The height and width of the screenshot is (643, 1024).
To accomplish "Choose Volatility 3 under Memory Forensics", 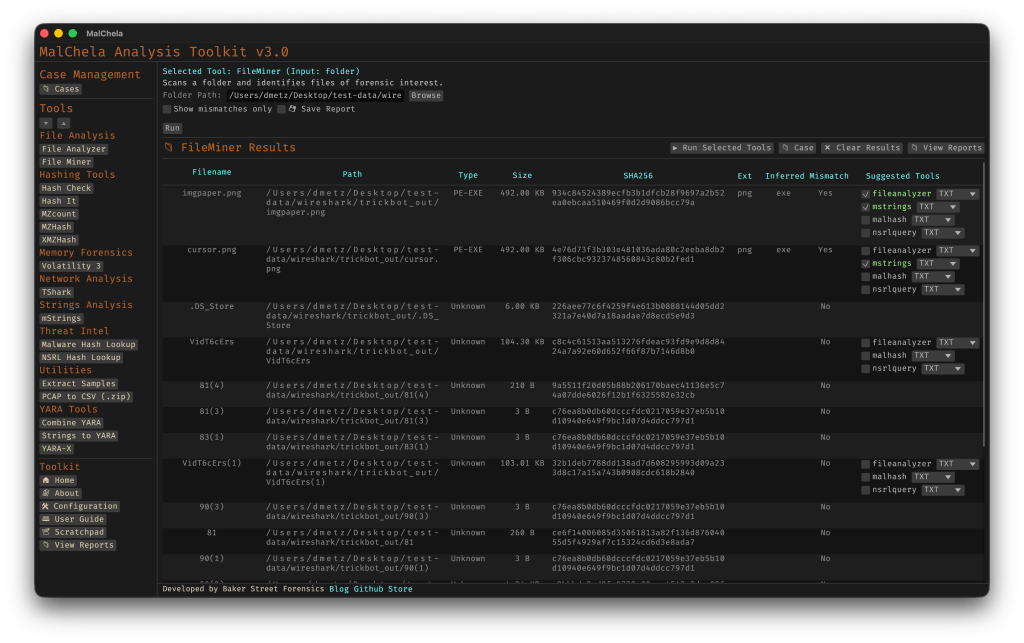I will tap(71, 266).
